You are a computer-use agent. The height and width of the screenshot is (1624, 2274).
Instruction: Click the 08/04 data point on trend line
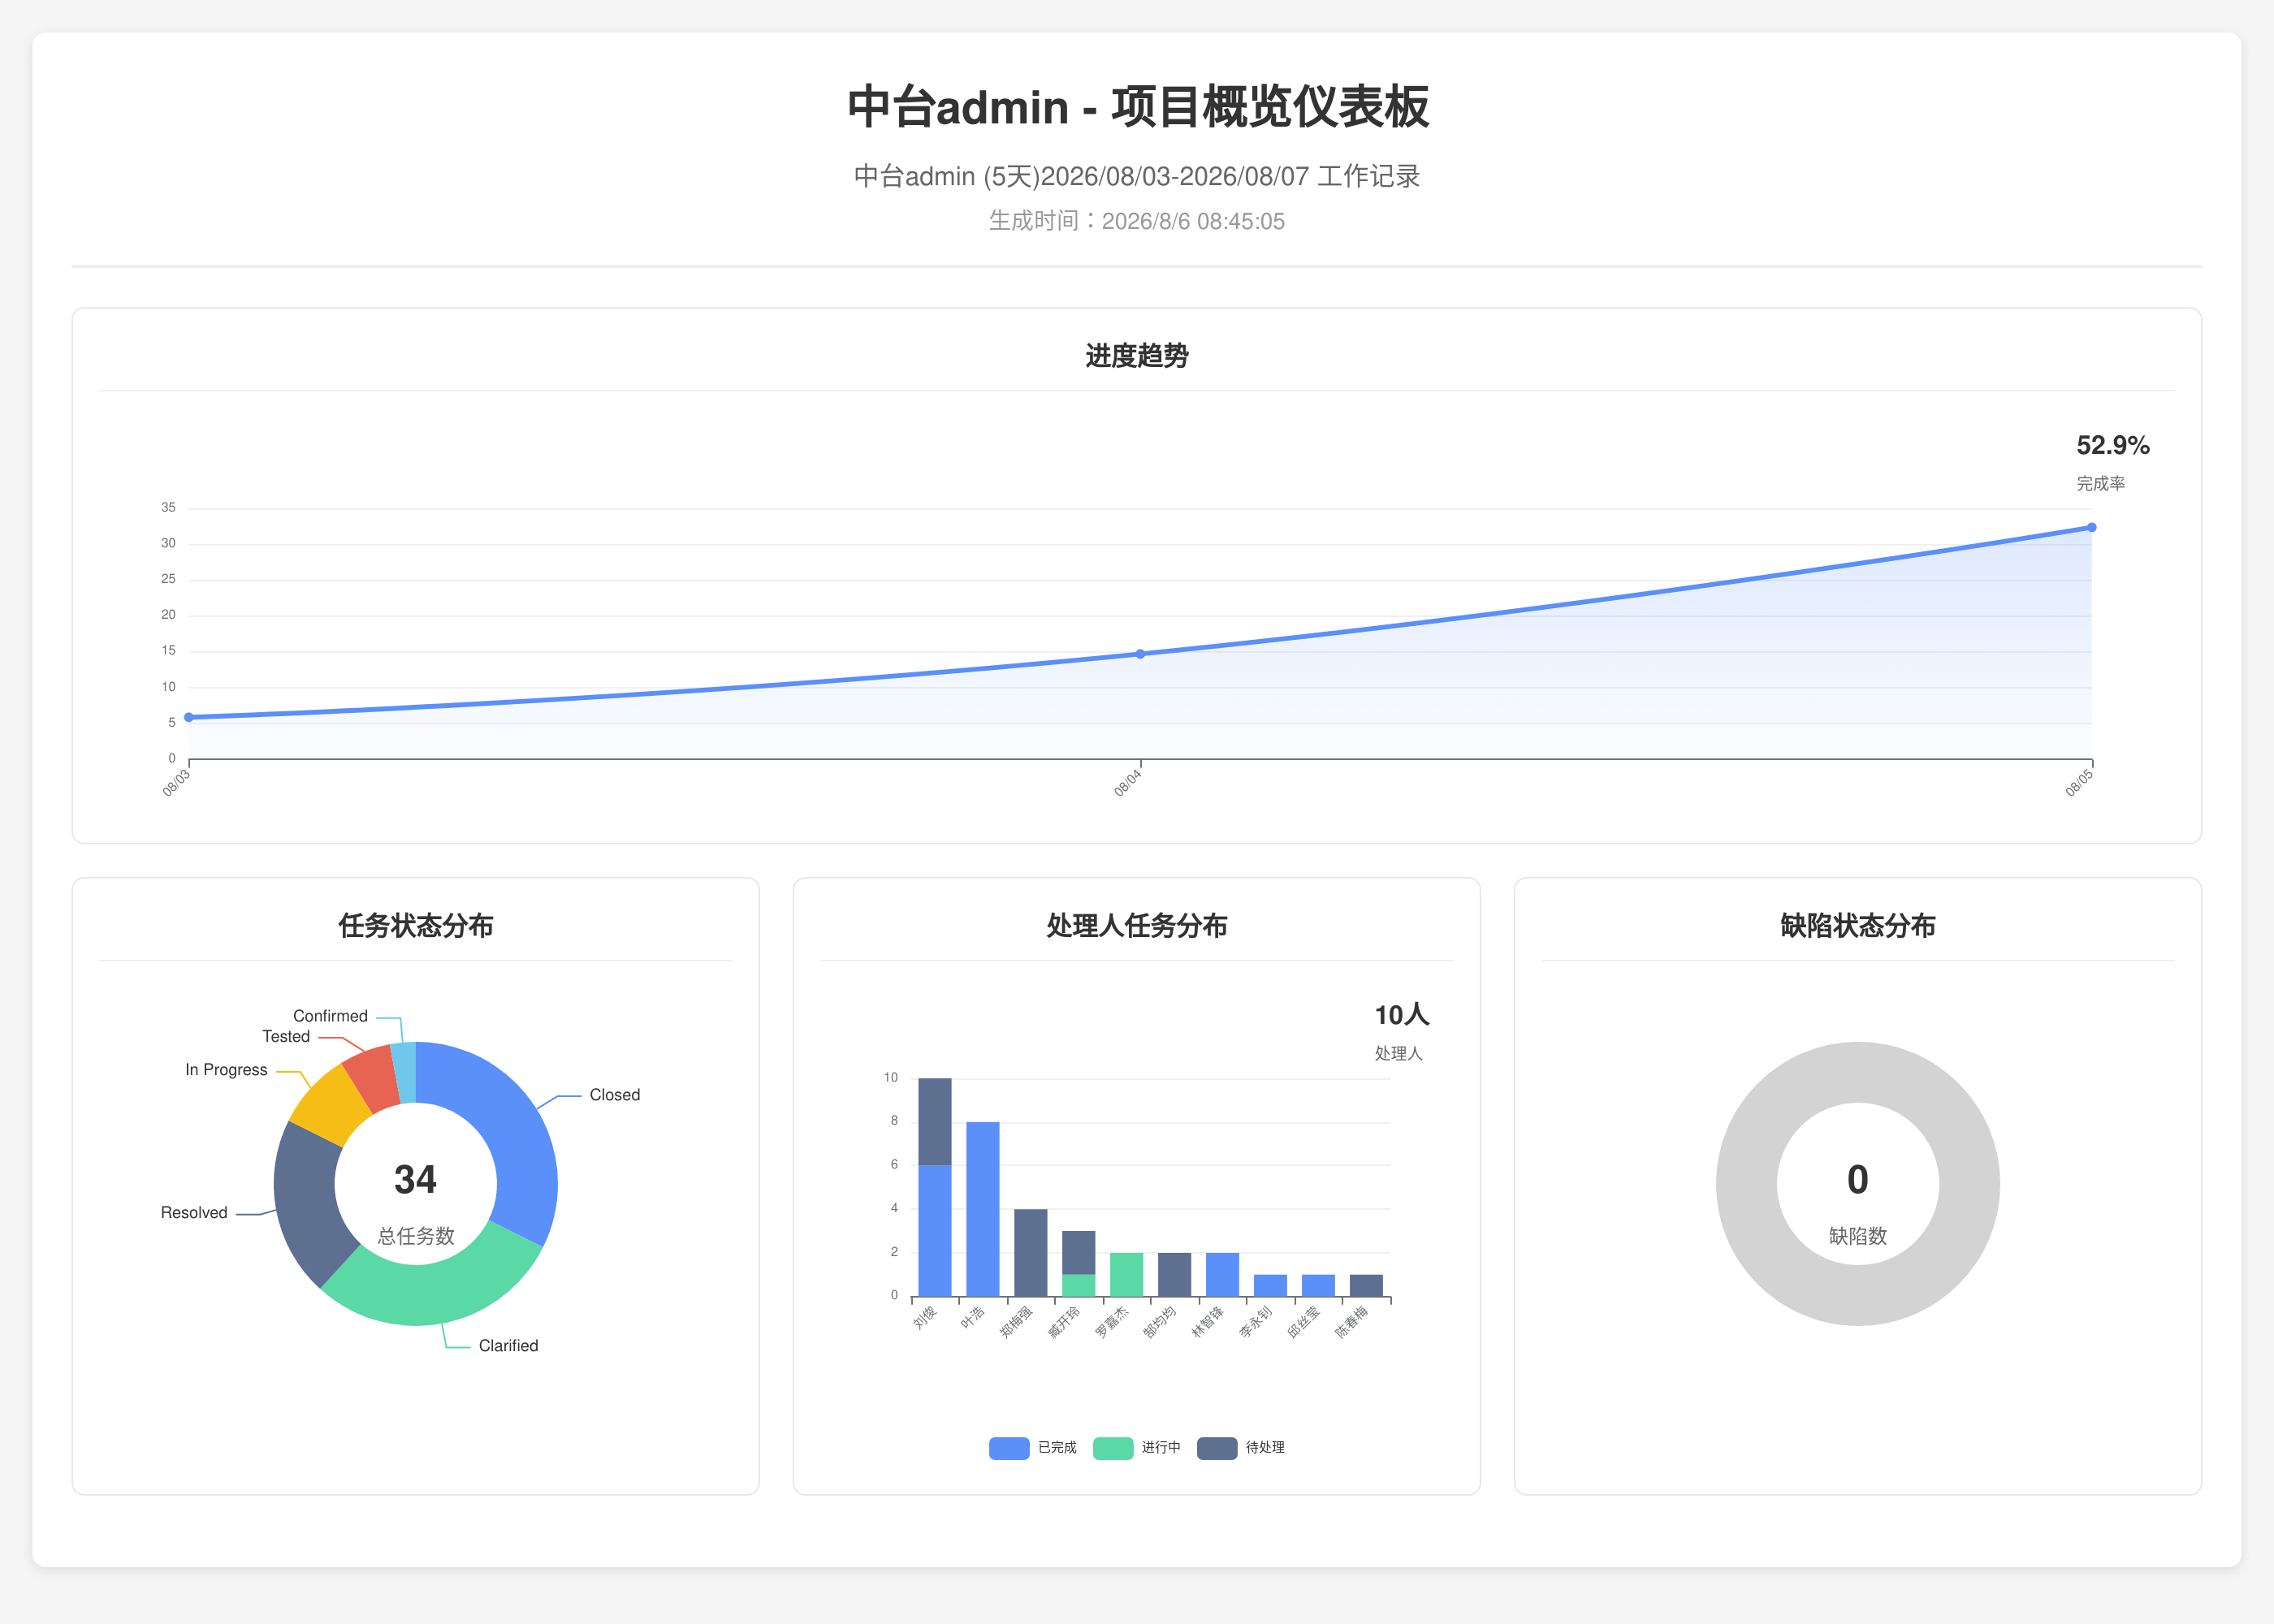tap(1140, 654)
